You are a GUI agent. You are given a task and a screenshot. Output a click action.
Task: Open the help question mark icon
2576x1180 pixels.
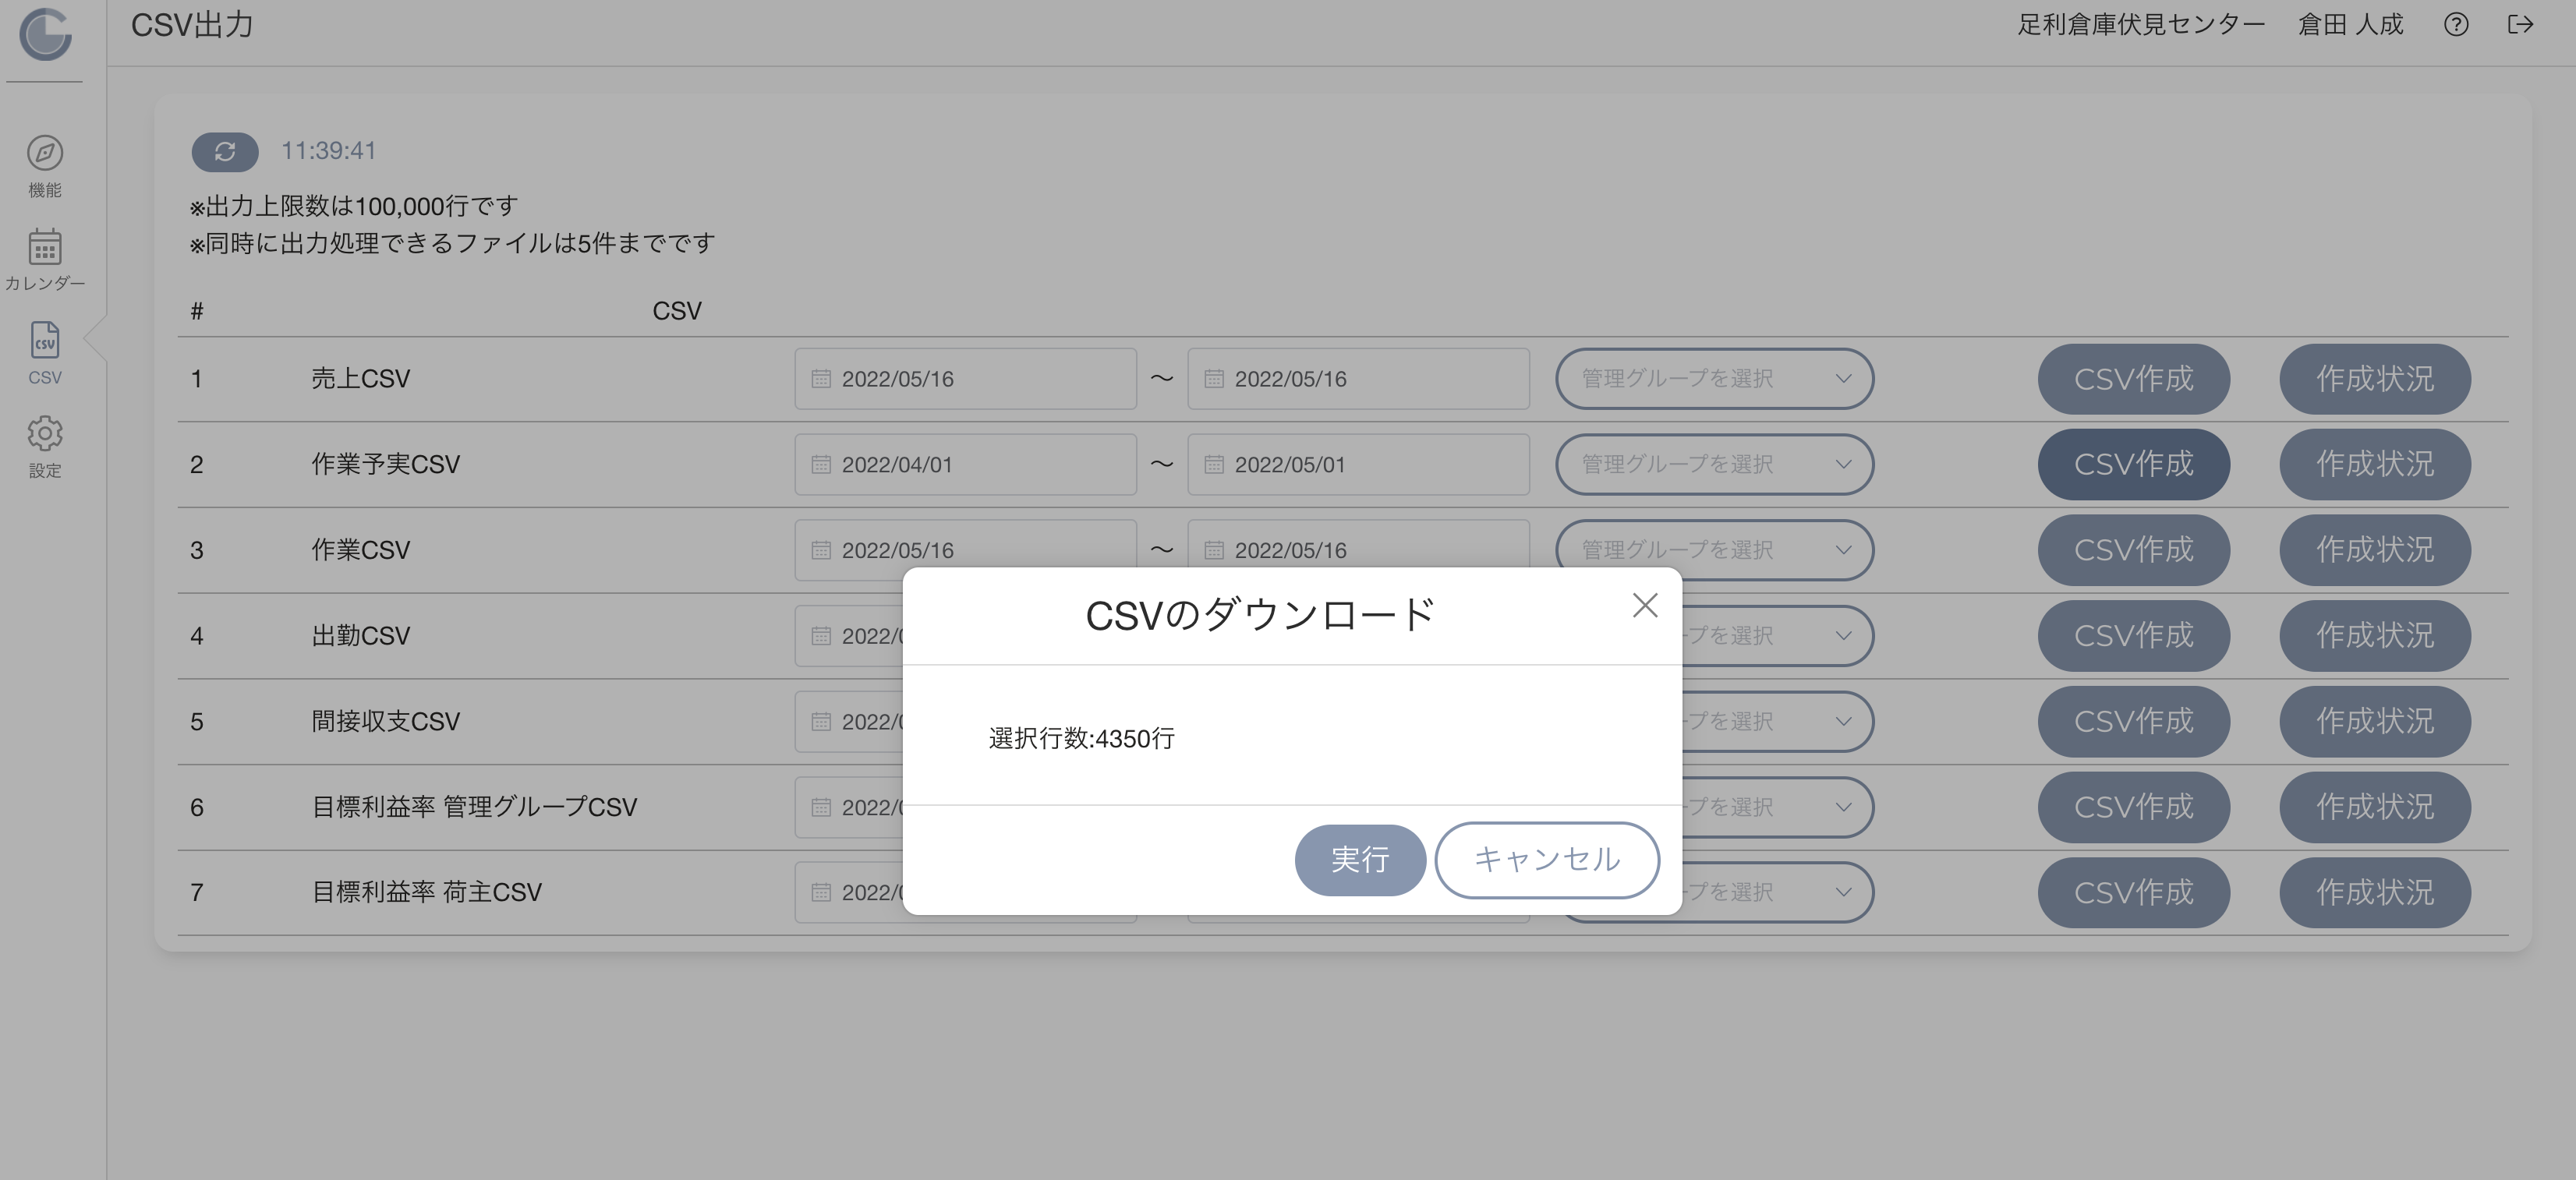pyautogui.click(x=2456, y=25)
